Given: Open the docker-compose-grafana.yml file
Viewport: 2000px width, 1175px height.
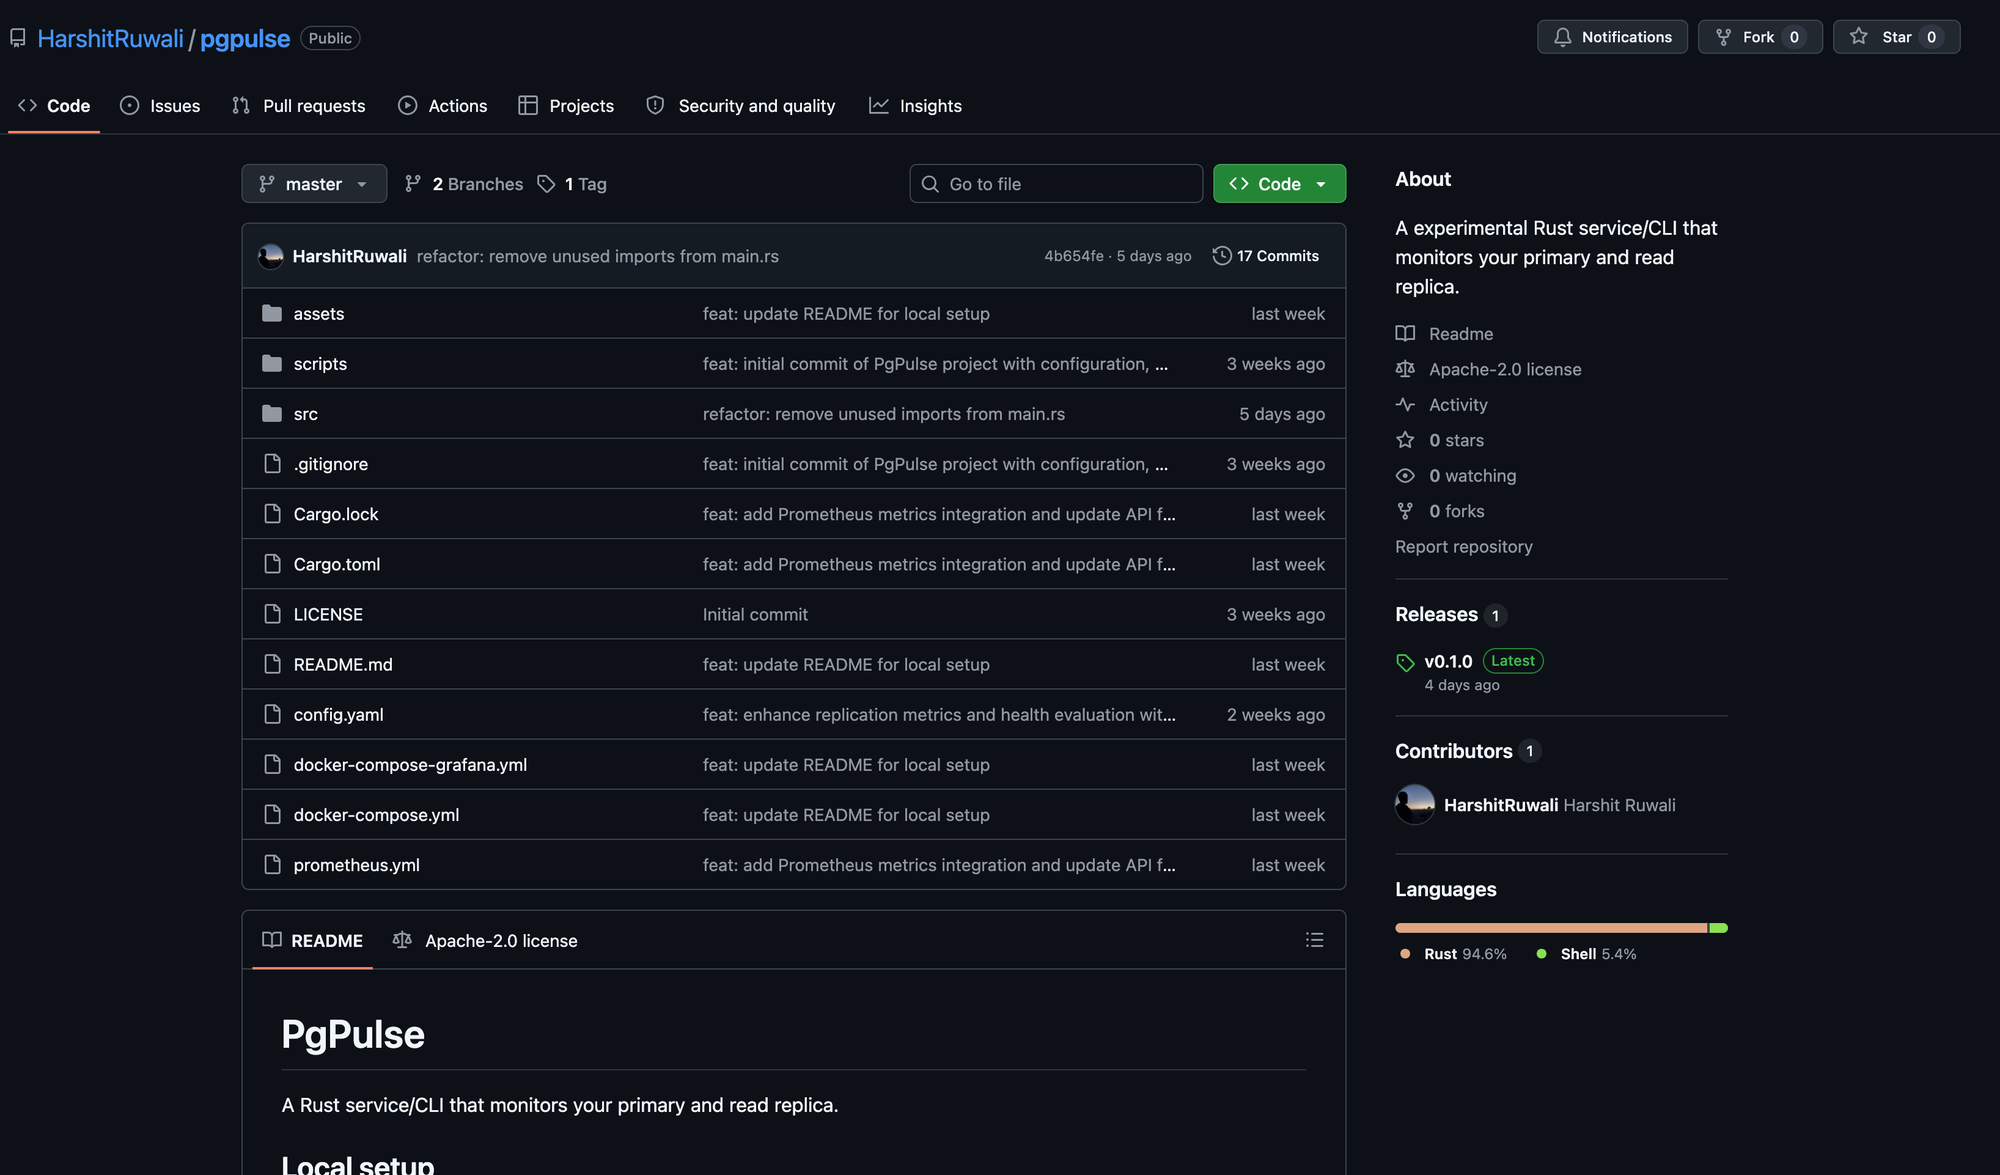Looking at the screenshot, I should click(410, 765).
